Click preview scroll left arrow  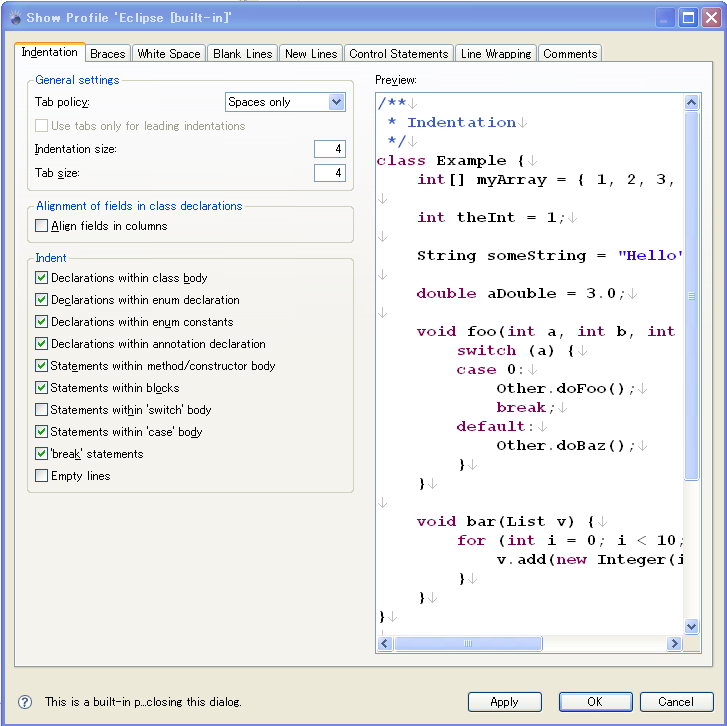point(385,643)
